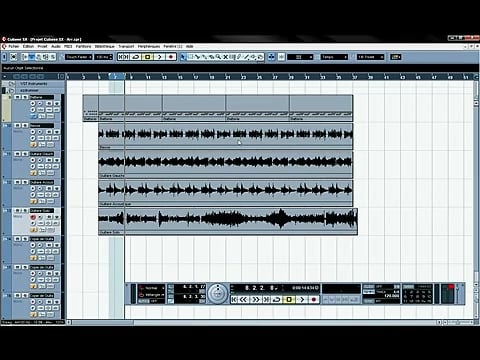480x360 pixels.
Task: Open the Aide menu
Action: pyautogui.click(x=190, y=46)
